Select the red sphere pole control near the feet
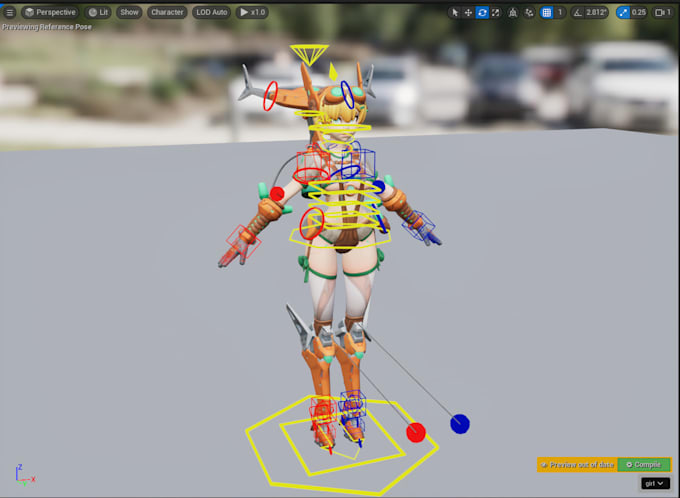Viewport: 680px width, 498px height. 416,432
